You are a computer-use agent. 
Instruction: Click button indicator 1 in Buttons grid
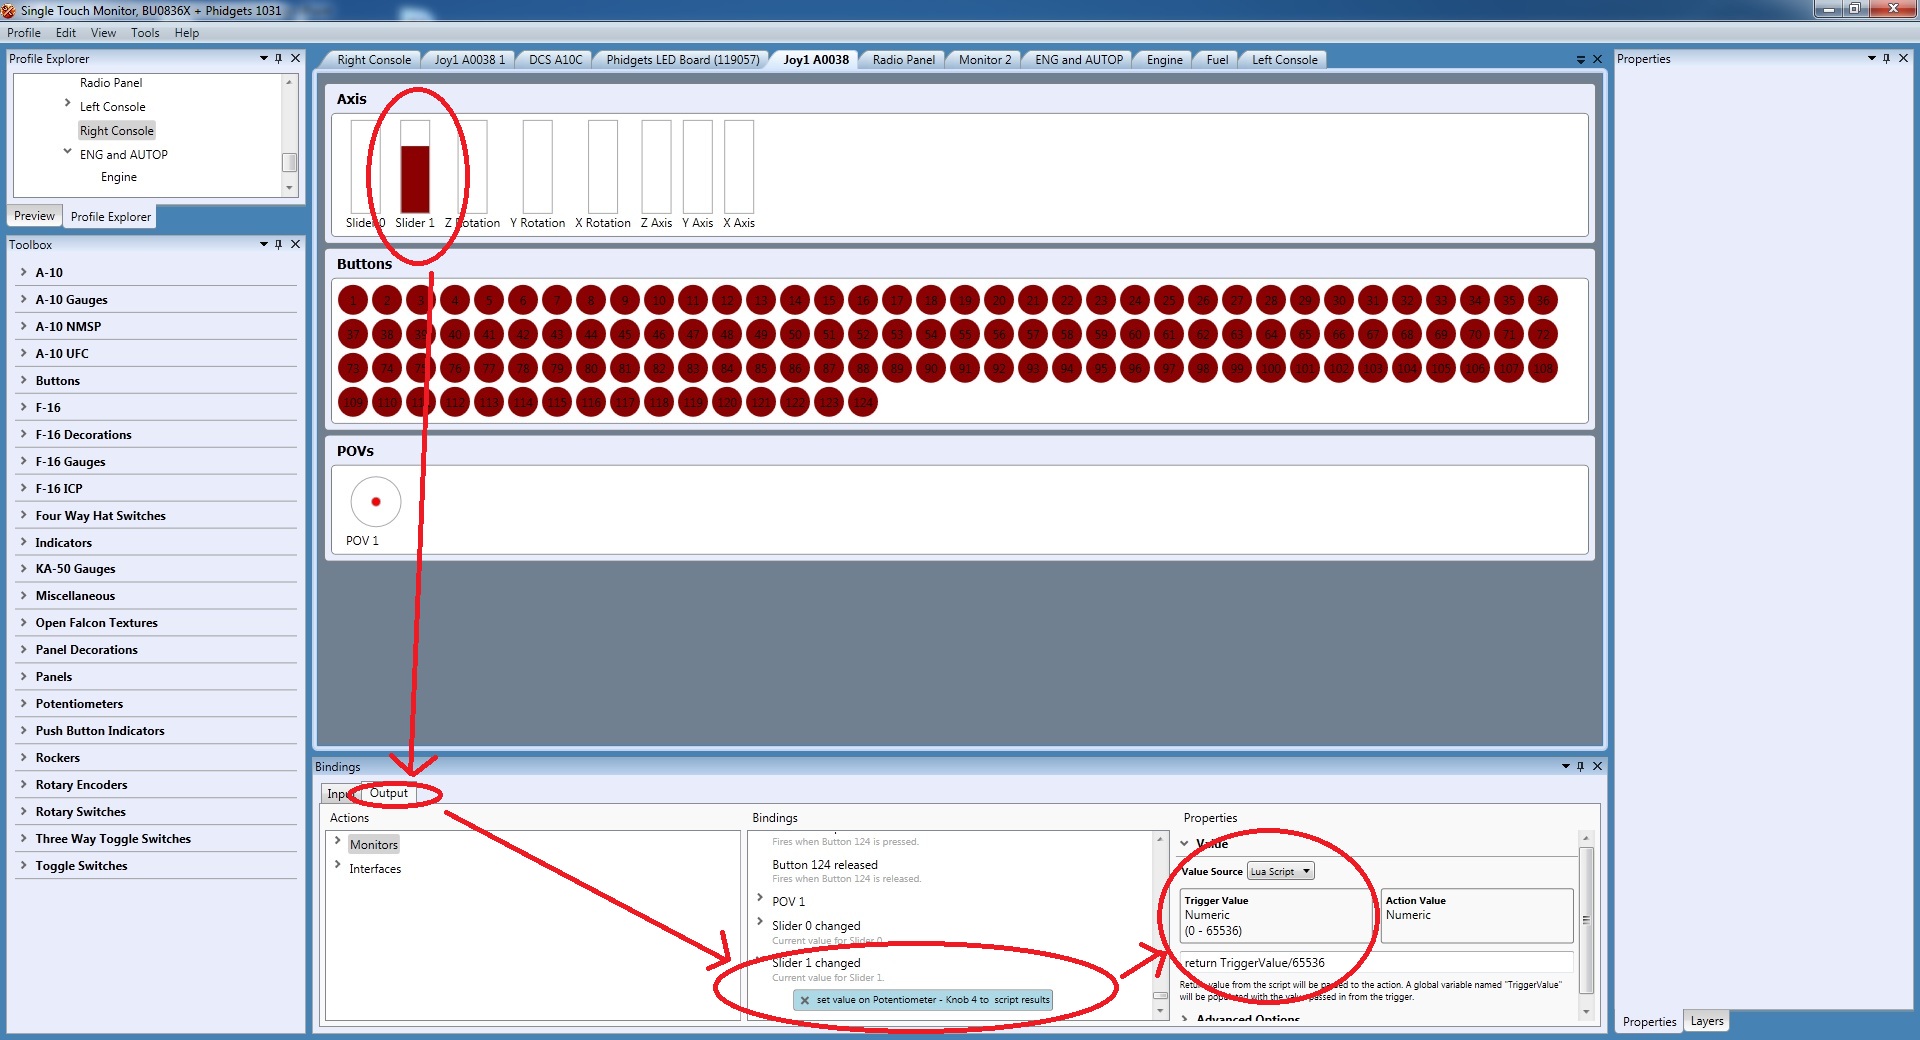click(353, 300)
